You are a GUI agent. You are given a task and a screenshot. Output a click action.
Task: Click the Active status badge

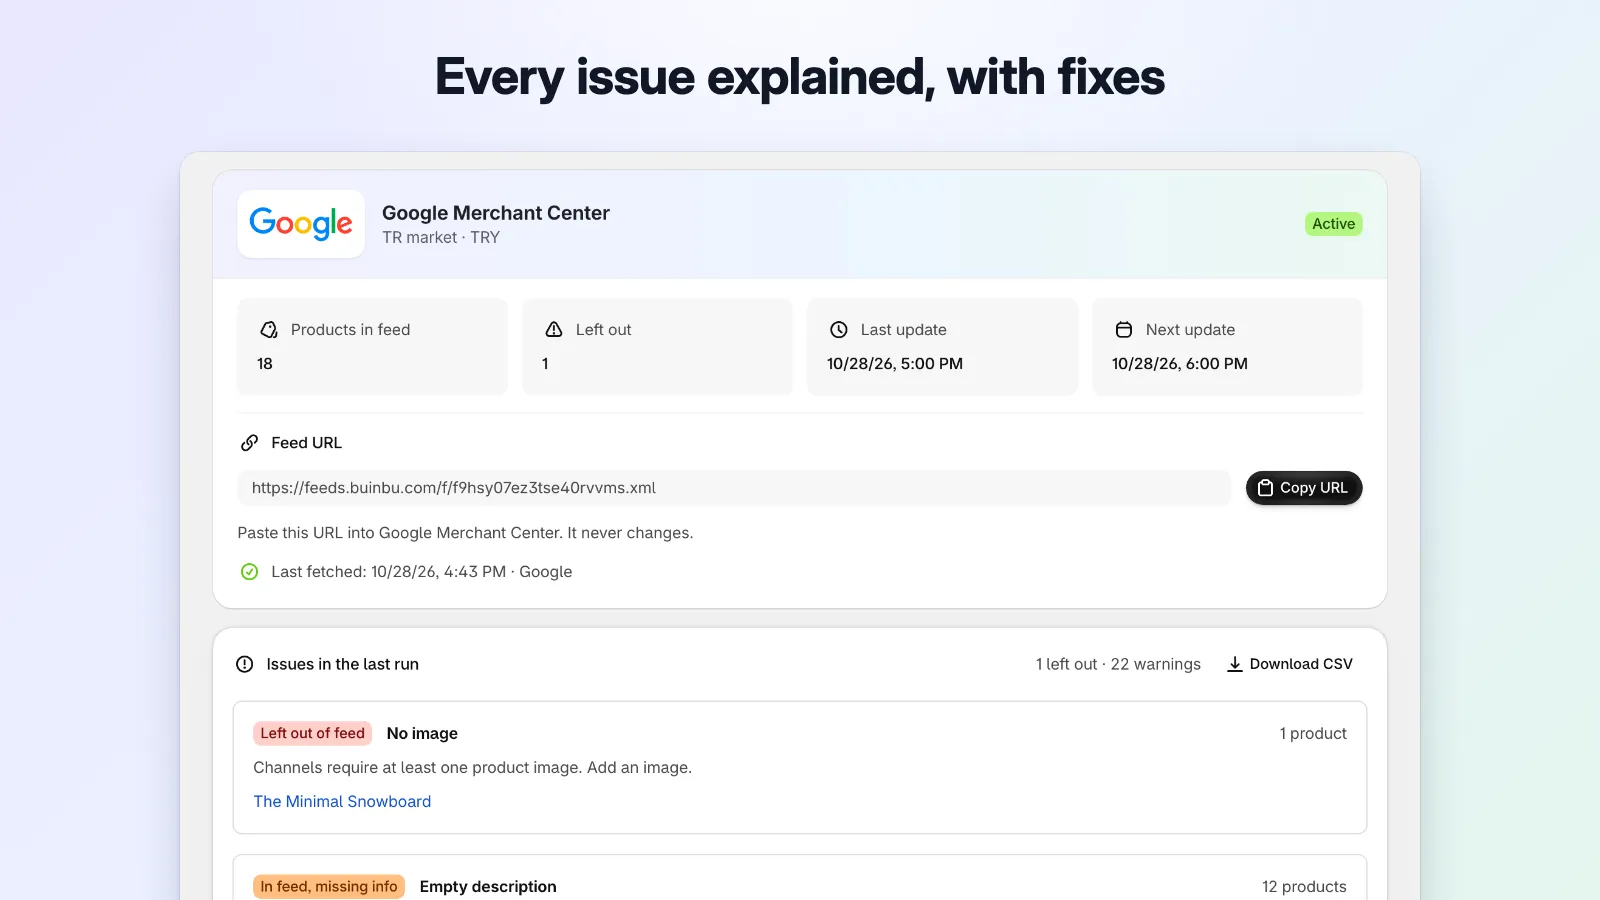[x=1334, y=224]
